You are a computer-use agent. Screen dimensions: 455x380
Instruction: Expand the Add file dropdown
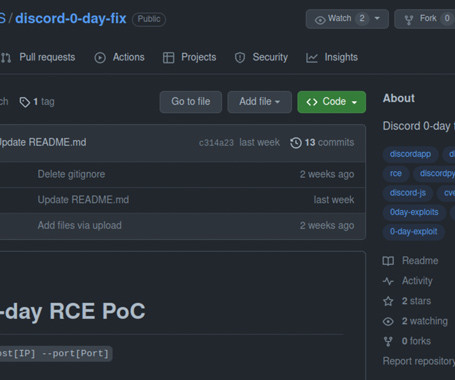click(x=260, y=102)
